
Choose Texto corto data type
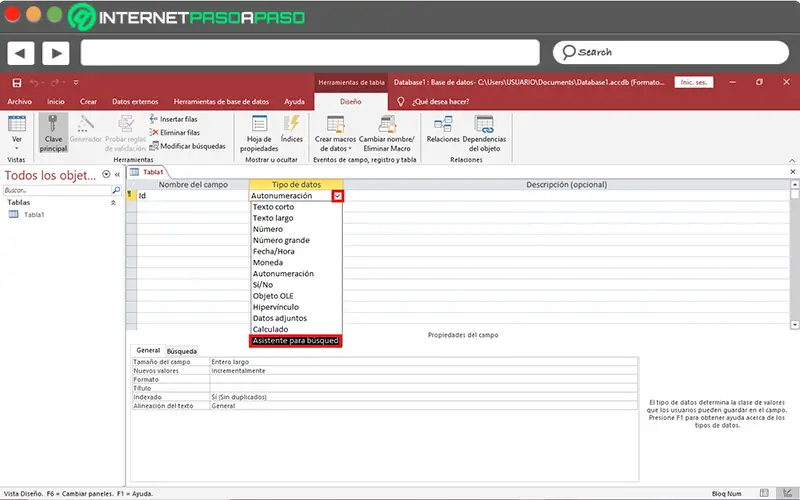click(x=273, y=207)
